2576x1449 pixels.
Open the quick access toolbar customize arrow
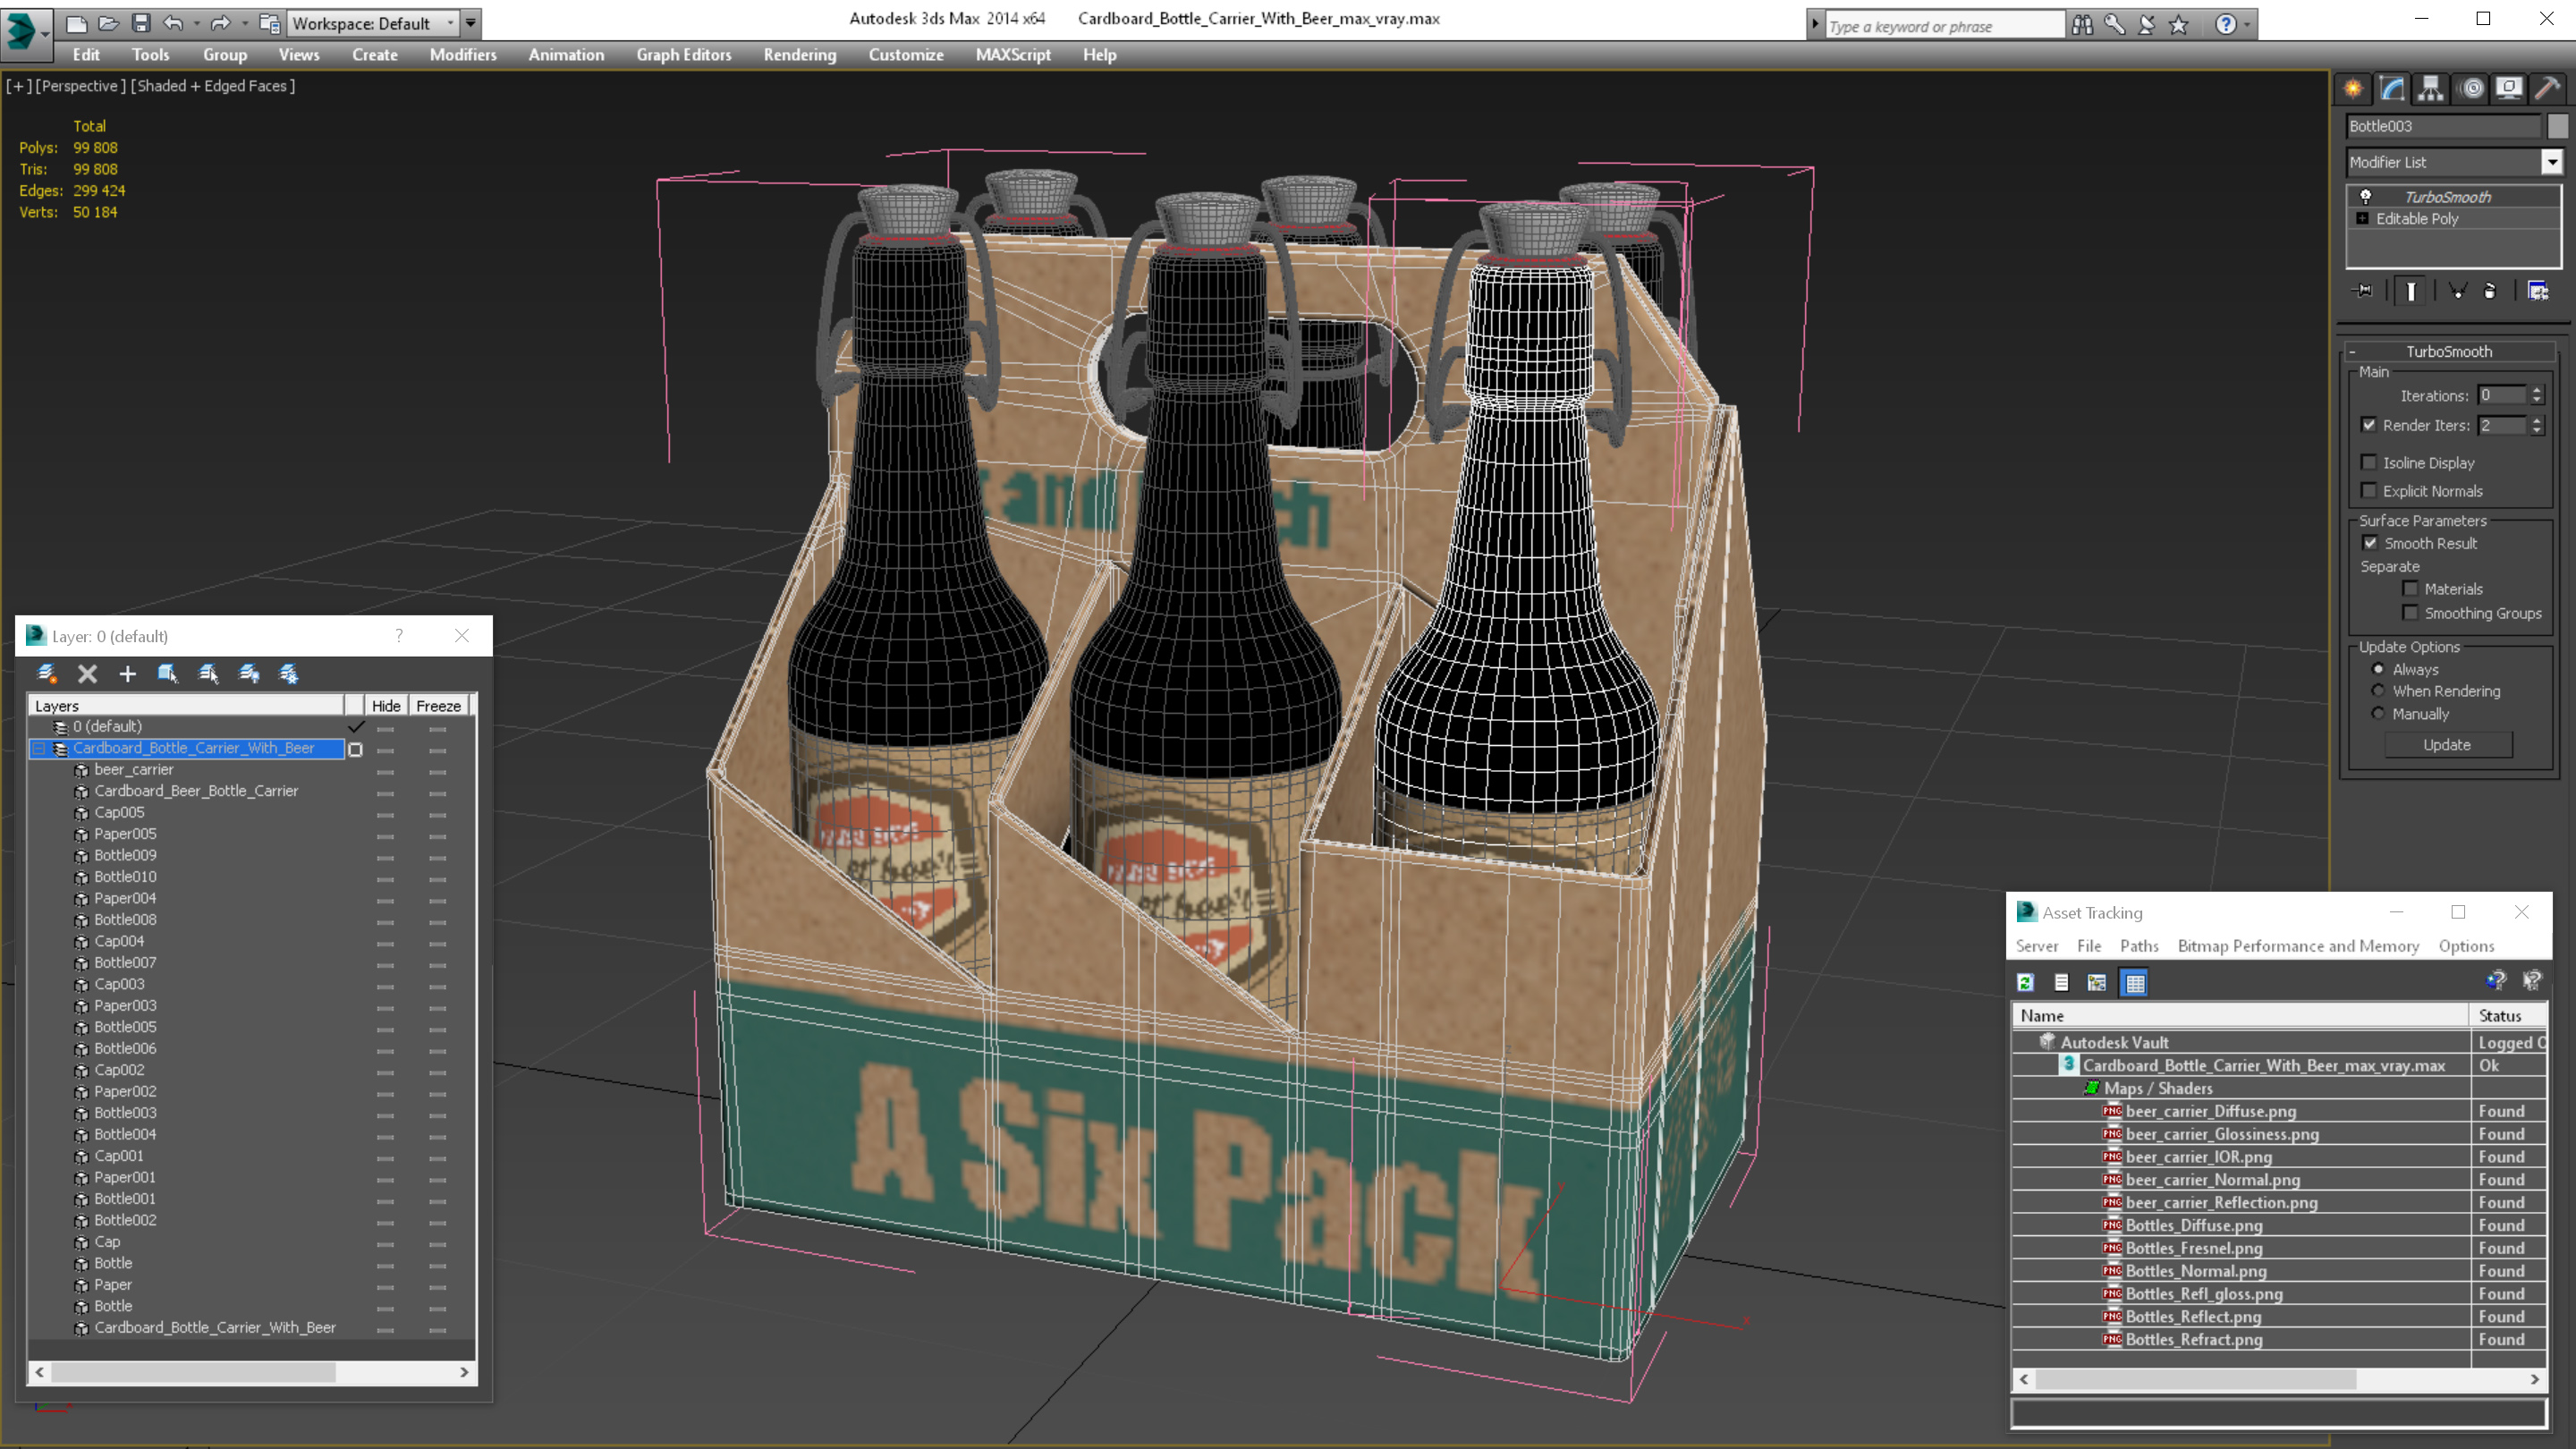pyautogui.click(x=470, y=23)
